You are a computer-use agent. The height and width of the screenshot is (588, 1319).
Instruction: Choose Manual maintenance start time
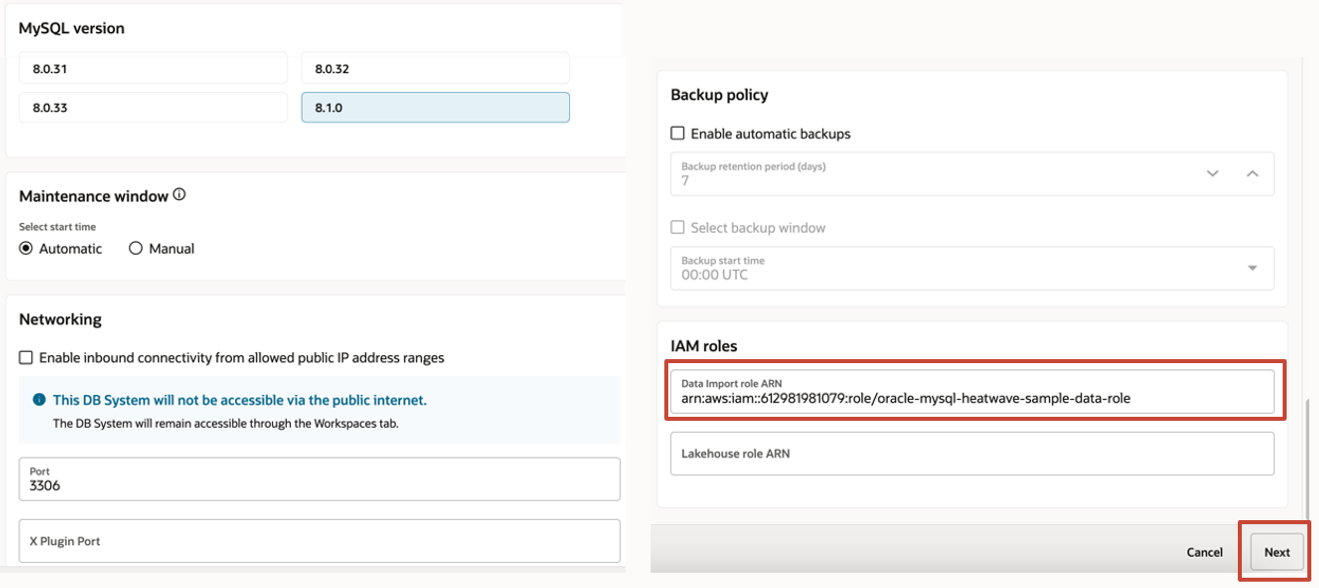tap(136, 249)
